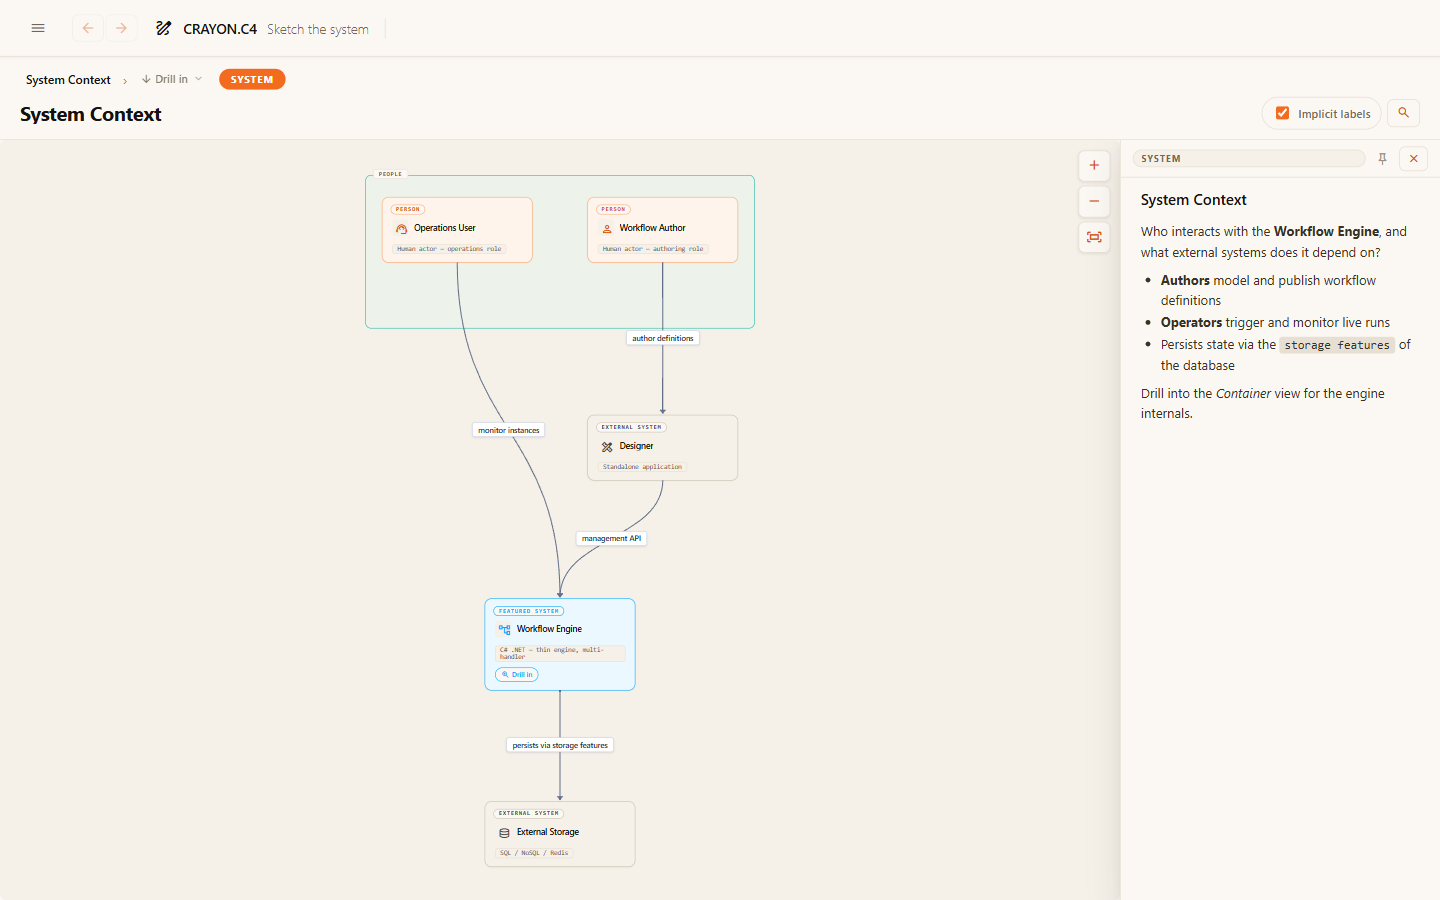Click 'SQL / NoSQL / Redis' tag
This screenshot has height=900, width=1440.
[x=534, y=853]
